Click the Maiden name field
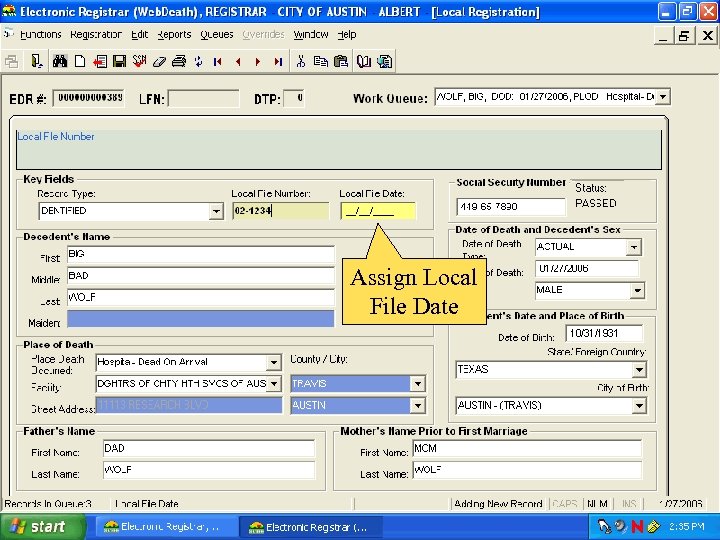The image size is (720, 540). [201, 319]
